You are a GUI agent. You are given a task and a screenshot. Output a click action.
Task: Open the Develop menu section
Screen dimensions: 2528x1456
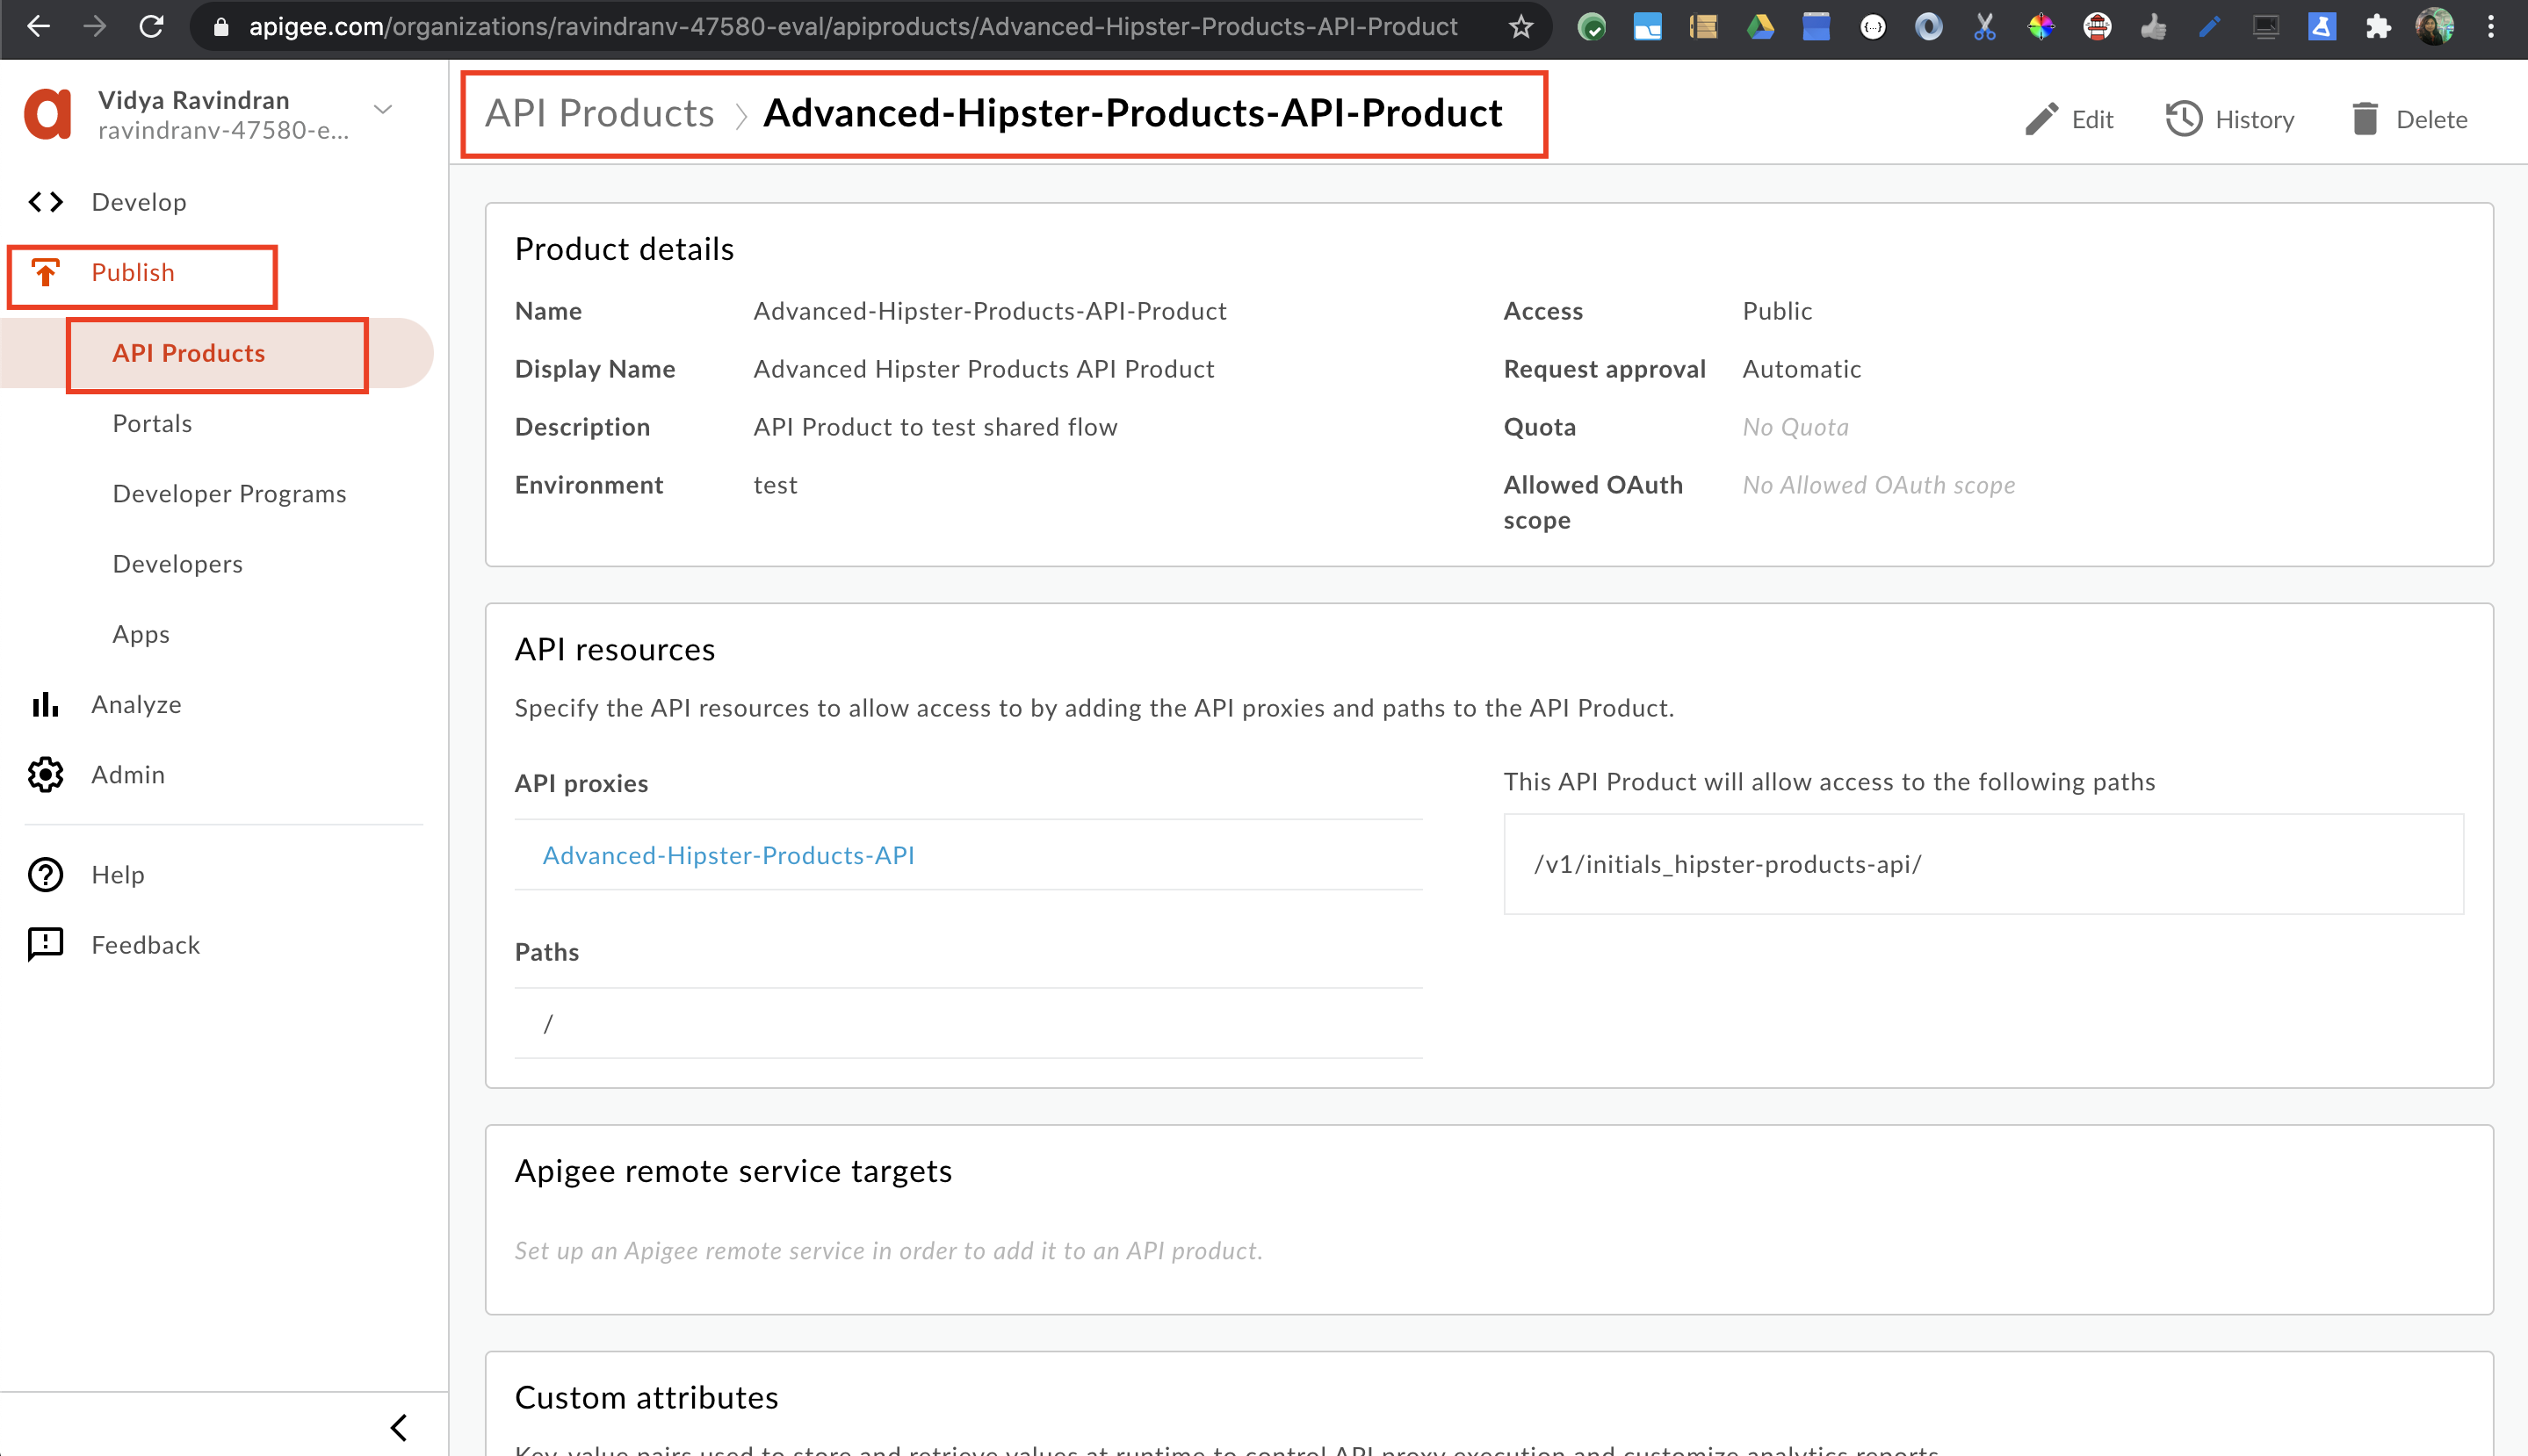(139, 202)
